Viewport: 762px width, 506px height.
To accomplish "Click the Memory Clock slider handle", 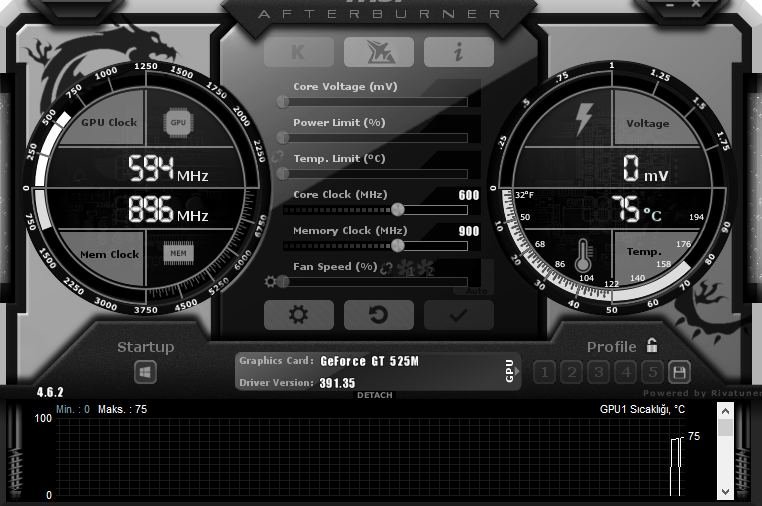I will click(398, 245).
